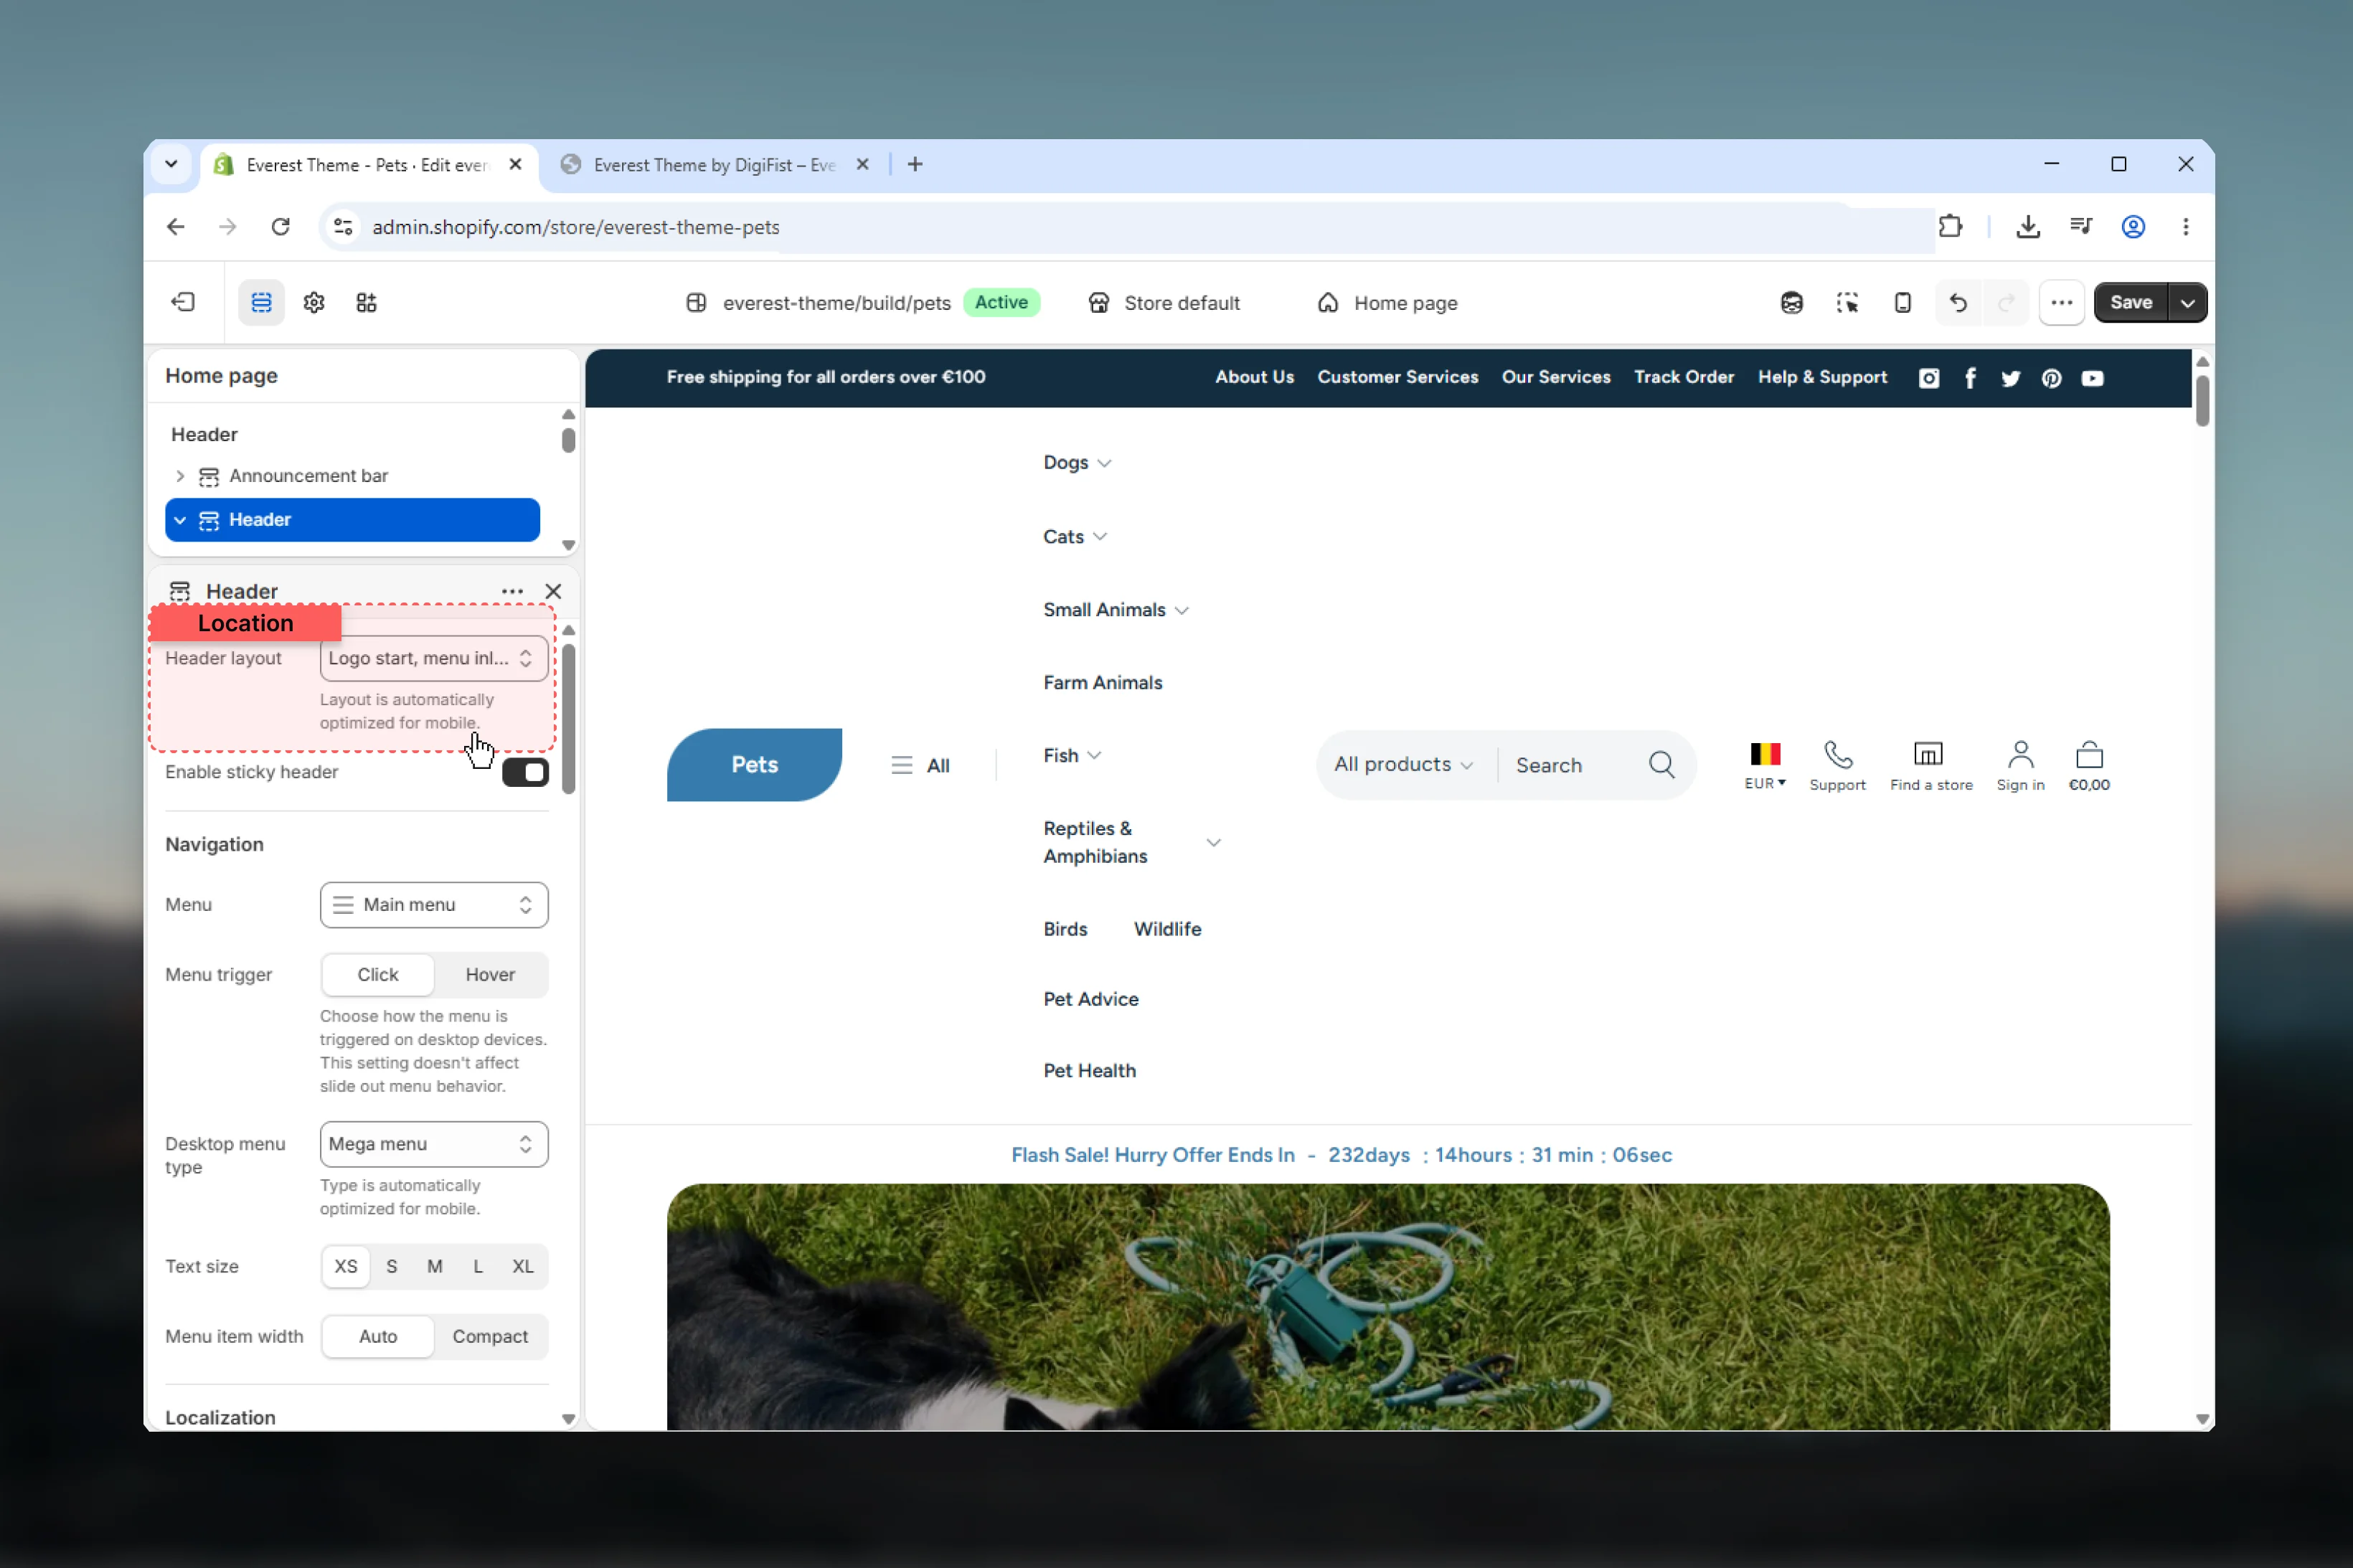Toggle Enable sticky header switch
Screen dimensions: 2353x1568
point(525,772)
